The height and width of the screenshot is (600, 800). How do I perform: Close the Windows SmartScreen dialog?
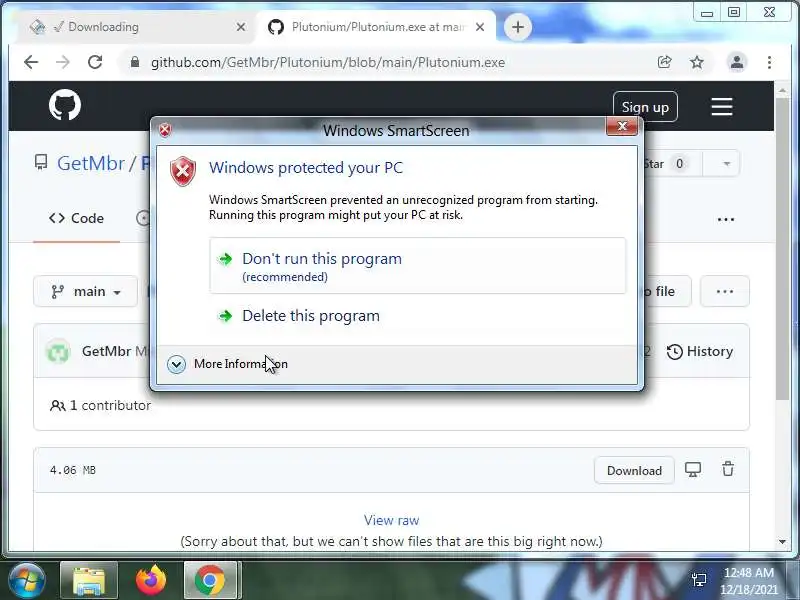pyautogui.click(x=622, y=126)
